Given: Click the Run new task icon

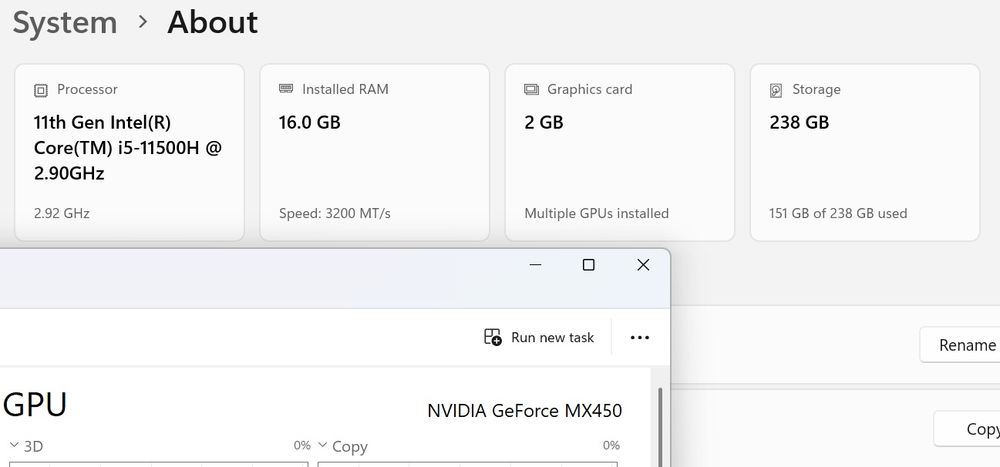Looking at the screenshot, I should coord(492,337).
